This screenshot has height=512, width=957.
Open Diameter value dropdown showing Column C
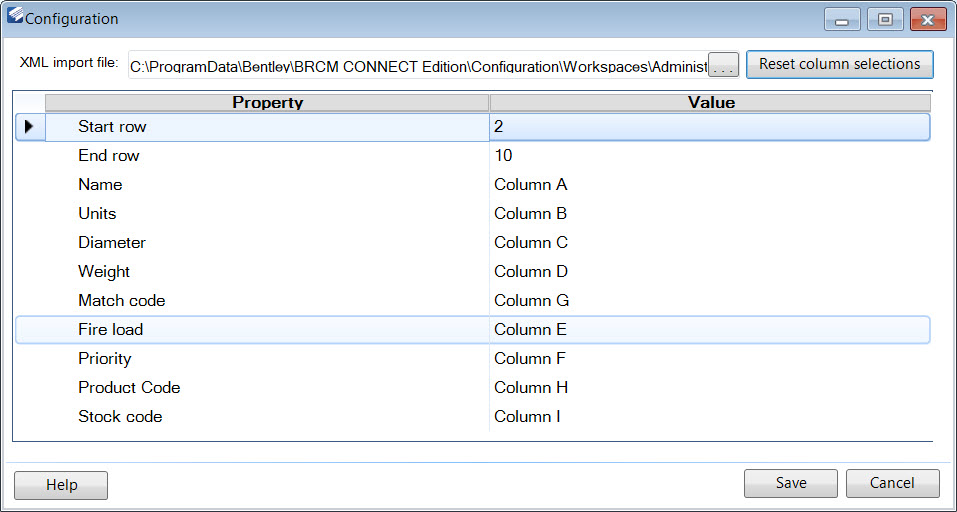click(x=710, y=242)
